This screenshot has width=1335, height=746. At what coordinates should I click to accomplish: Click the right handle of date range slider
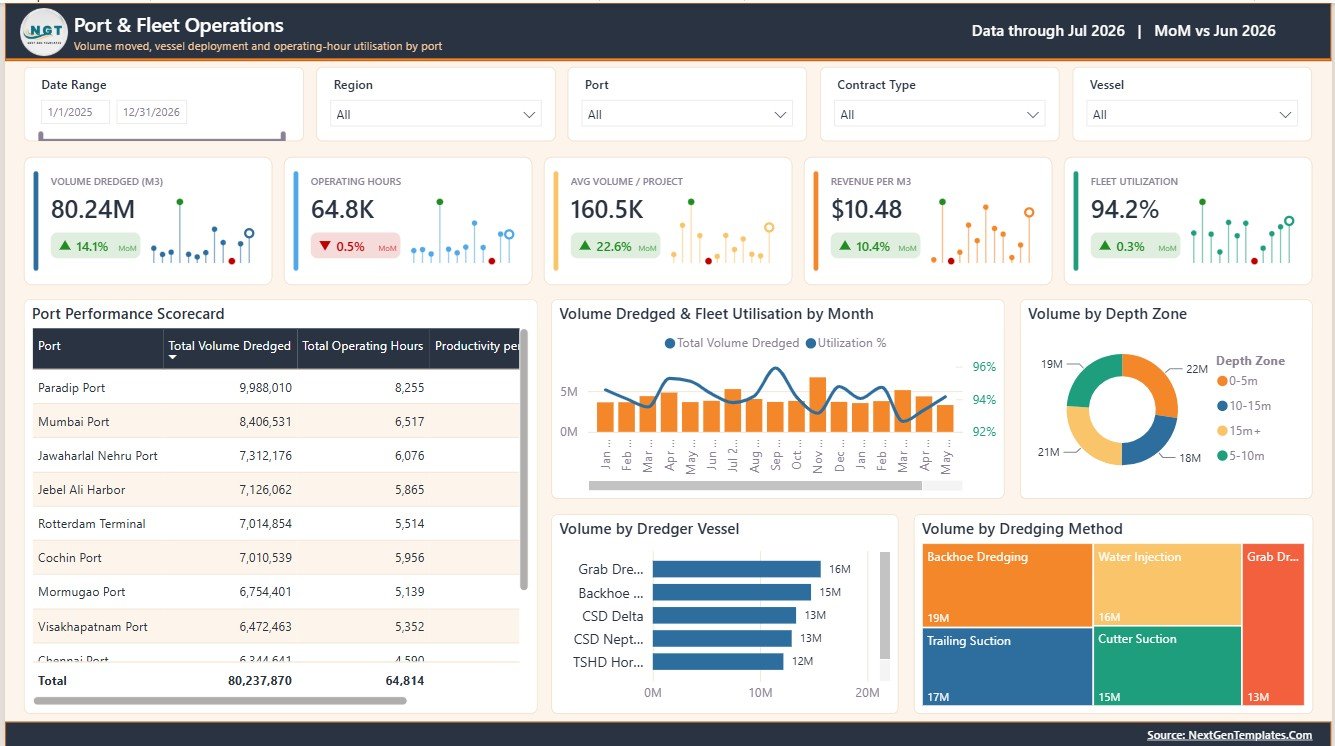click(283, 135)
